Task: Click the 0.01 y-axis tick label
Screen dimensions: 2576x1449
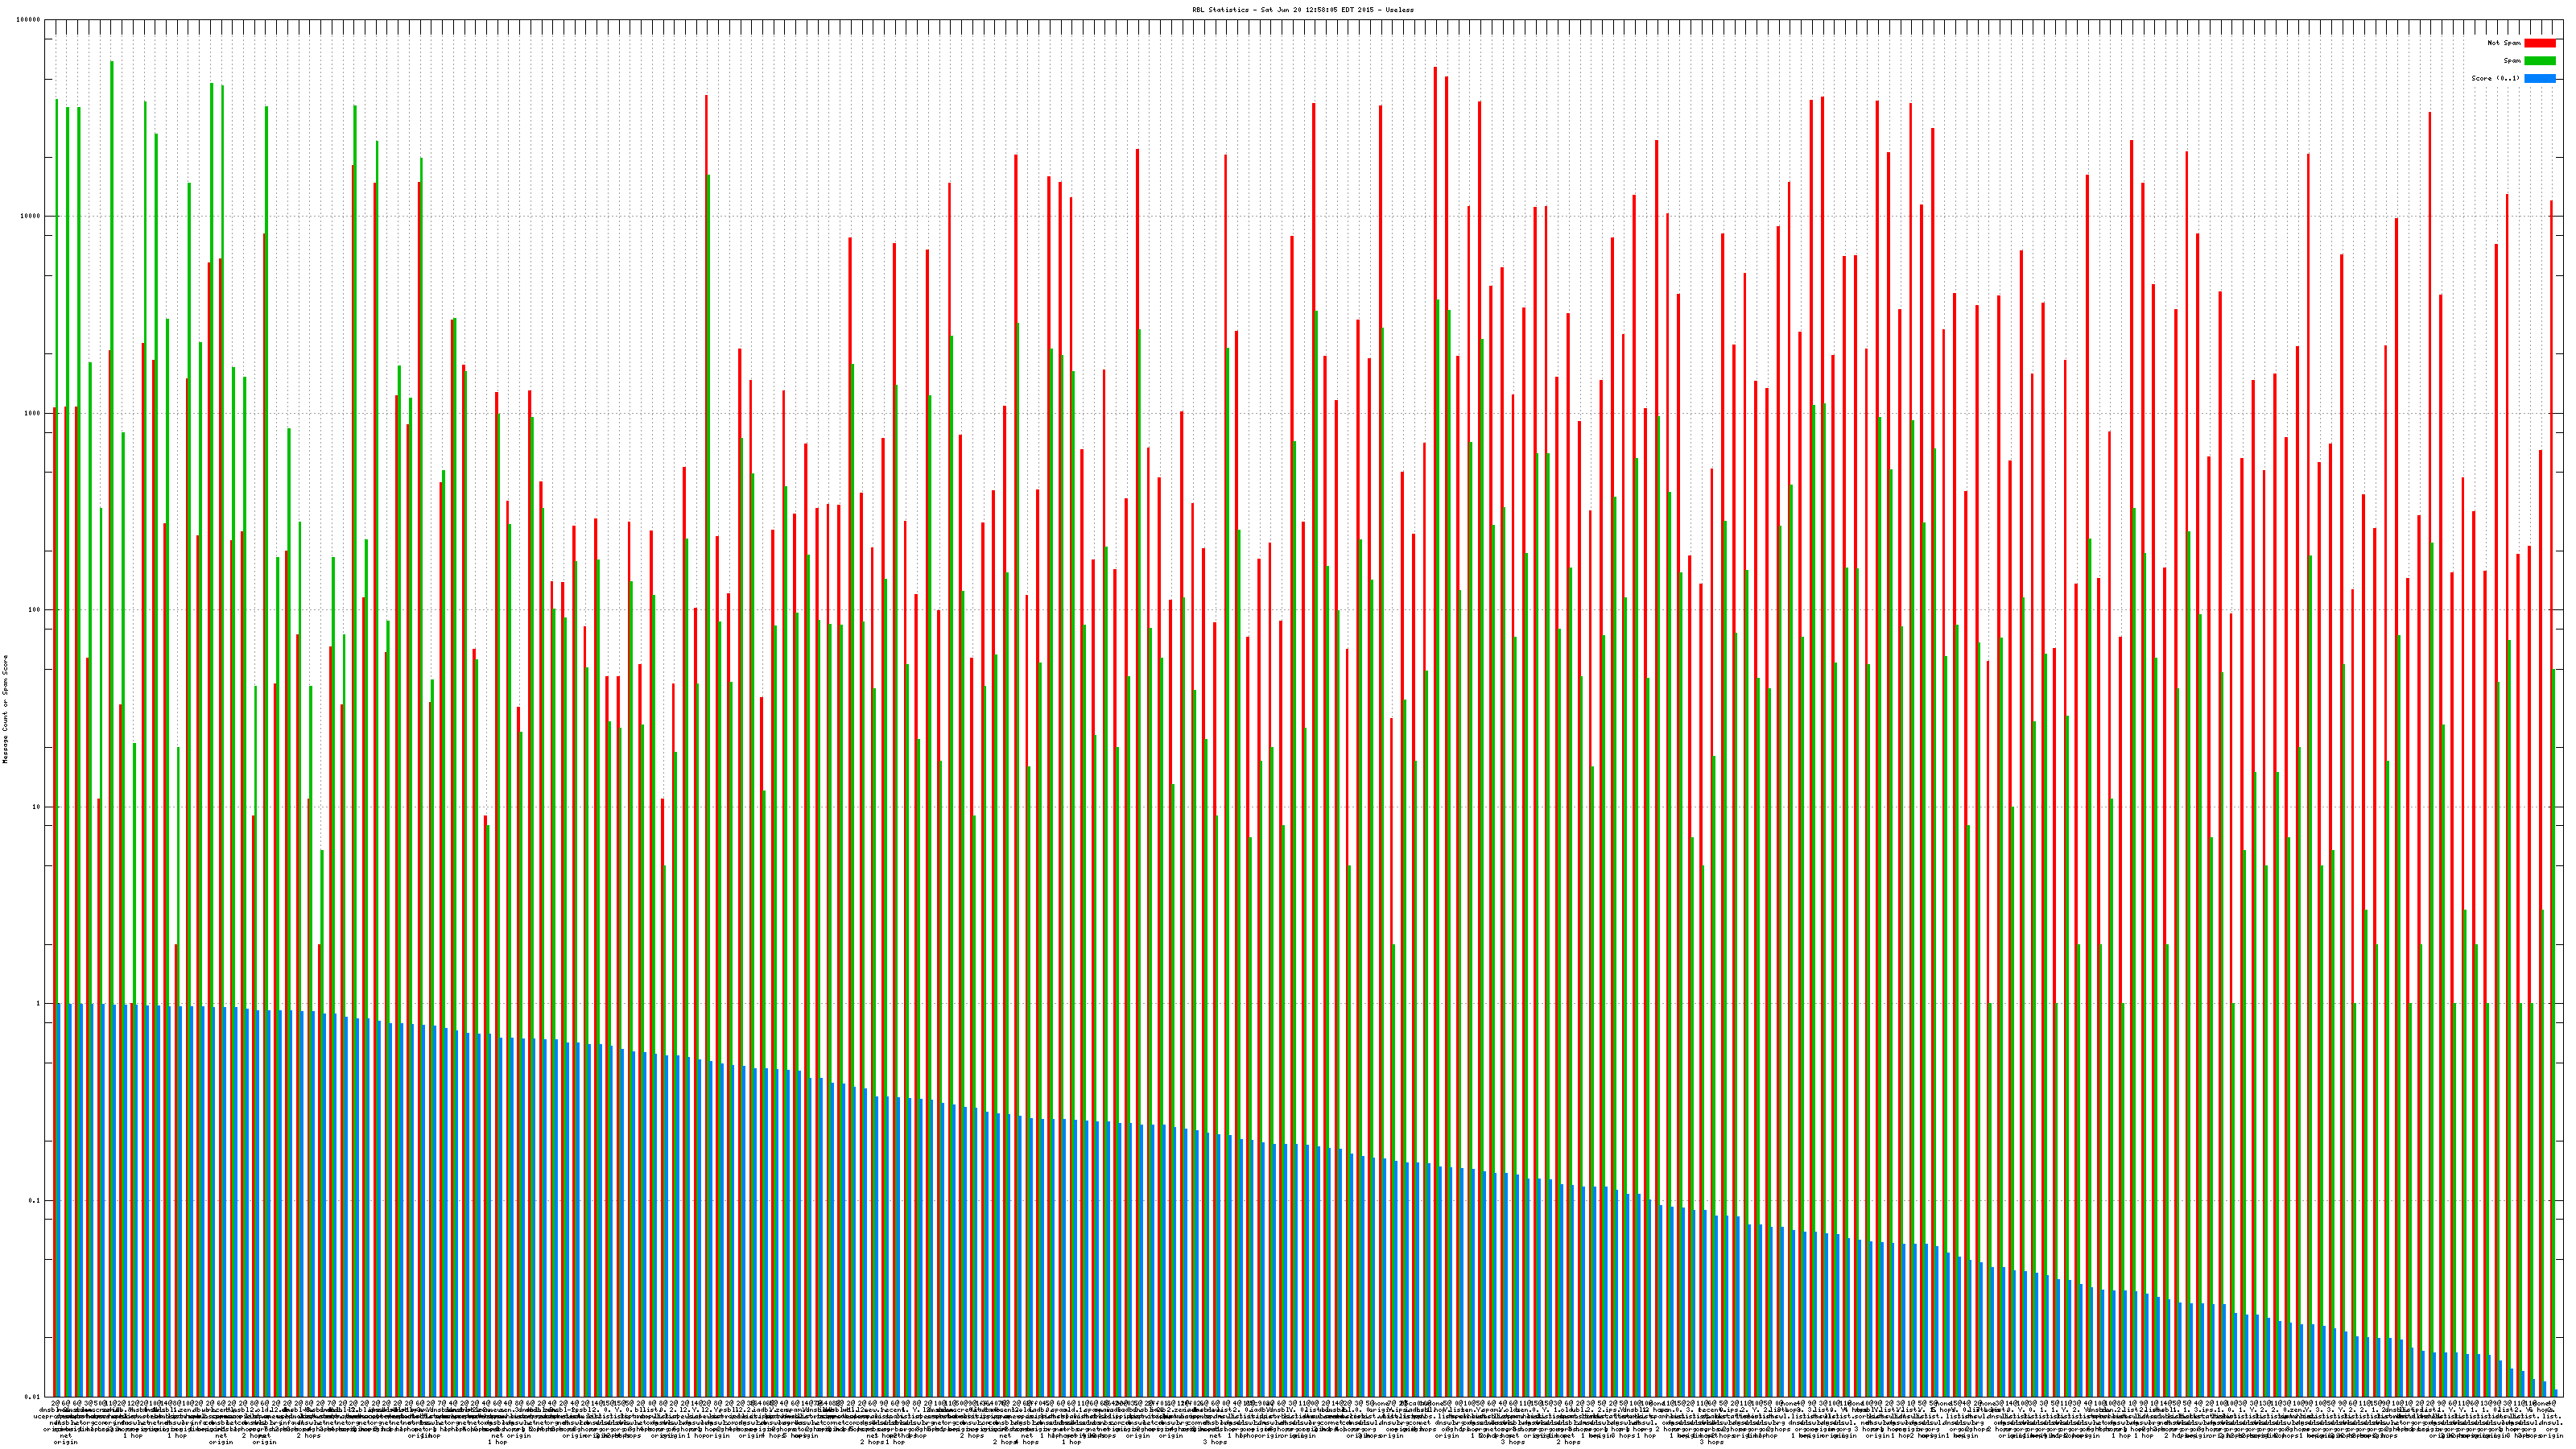Action: (33, 1397)
